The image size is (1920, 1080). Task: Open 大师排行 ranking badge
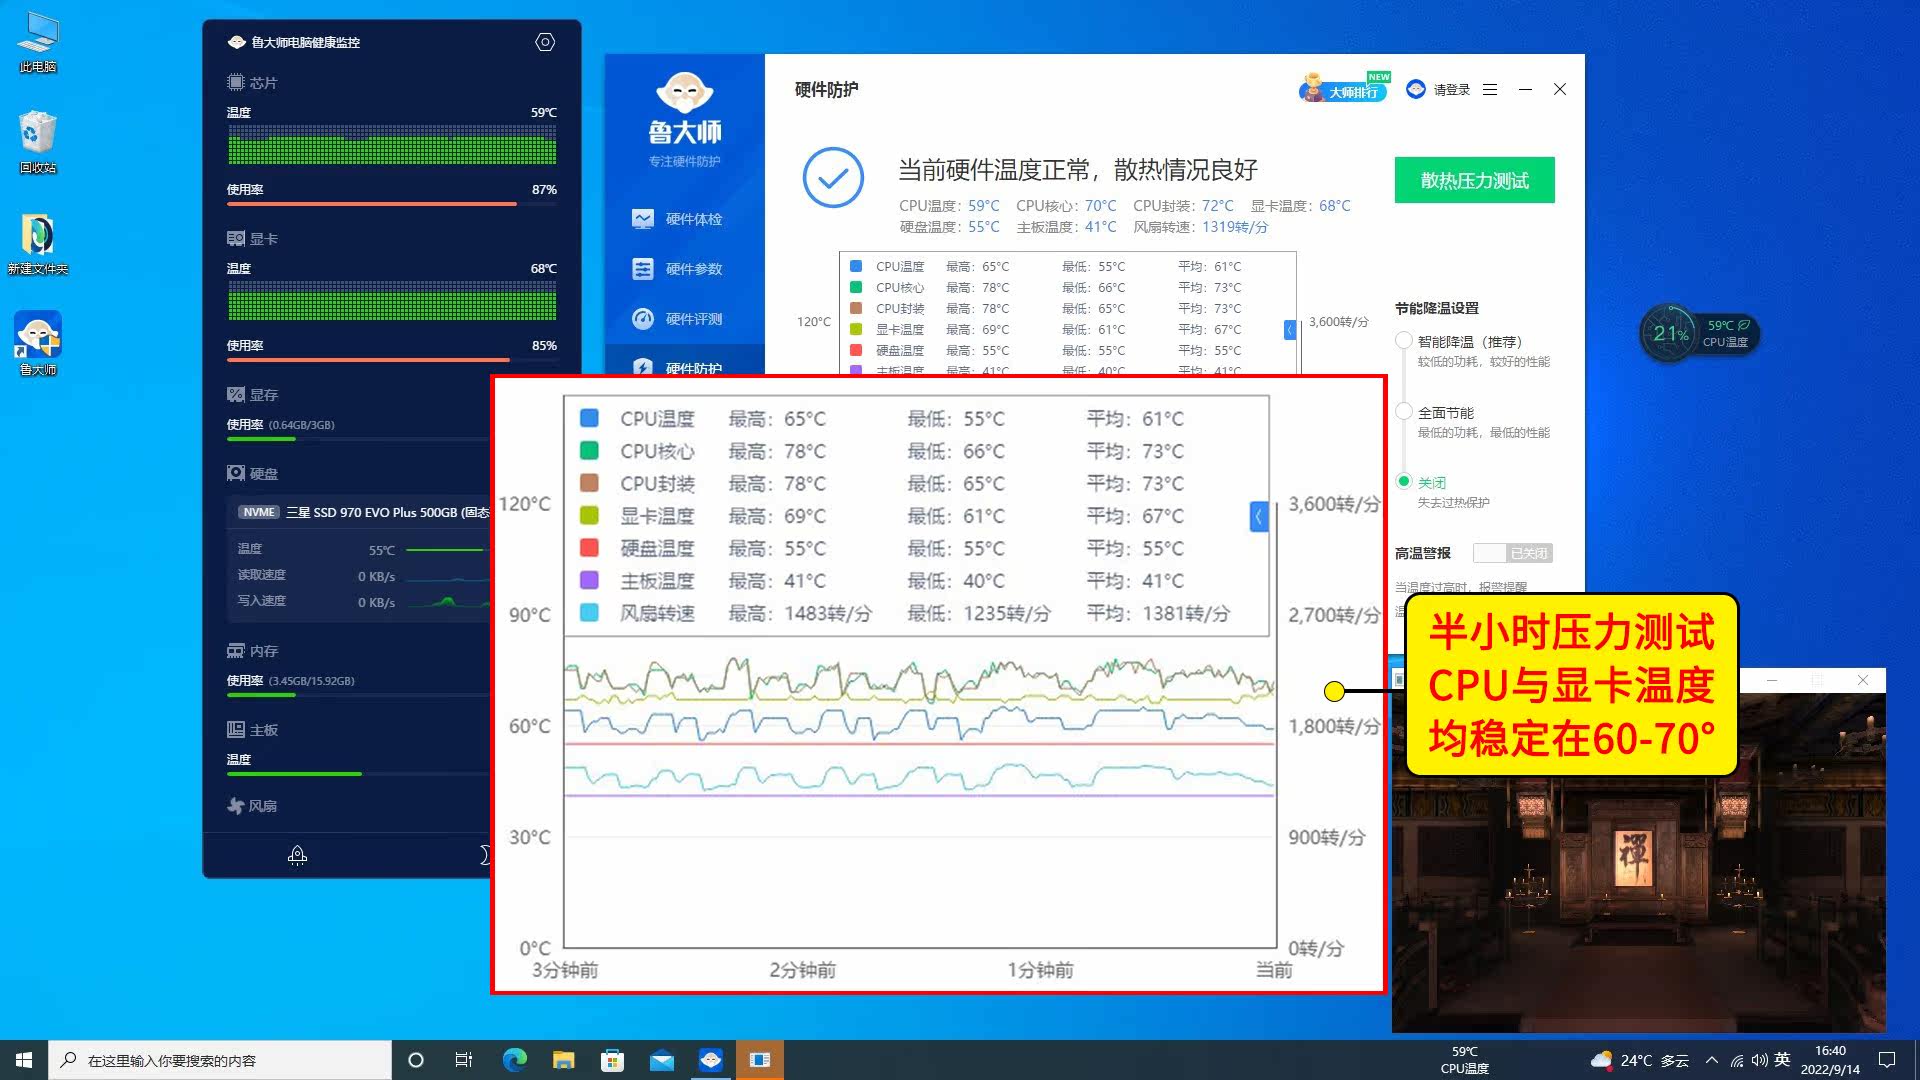pyautogui.click(x=1344, y=89)
